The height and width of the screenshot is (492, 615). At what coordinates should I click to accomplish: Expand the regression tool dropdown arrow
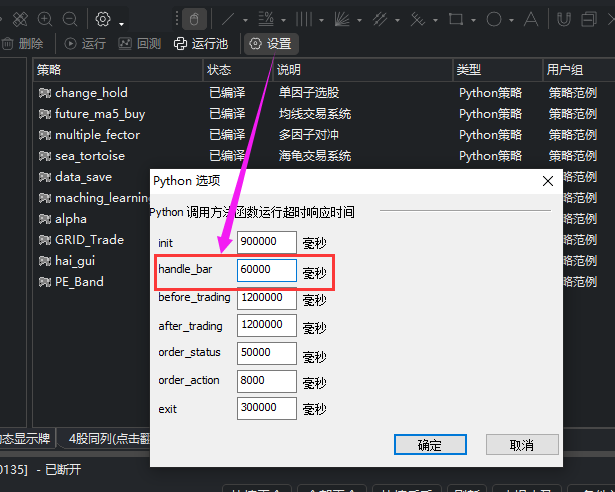click(x=435, y=20)
